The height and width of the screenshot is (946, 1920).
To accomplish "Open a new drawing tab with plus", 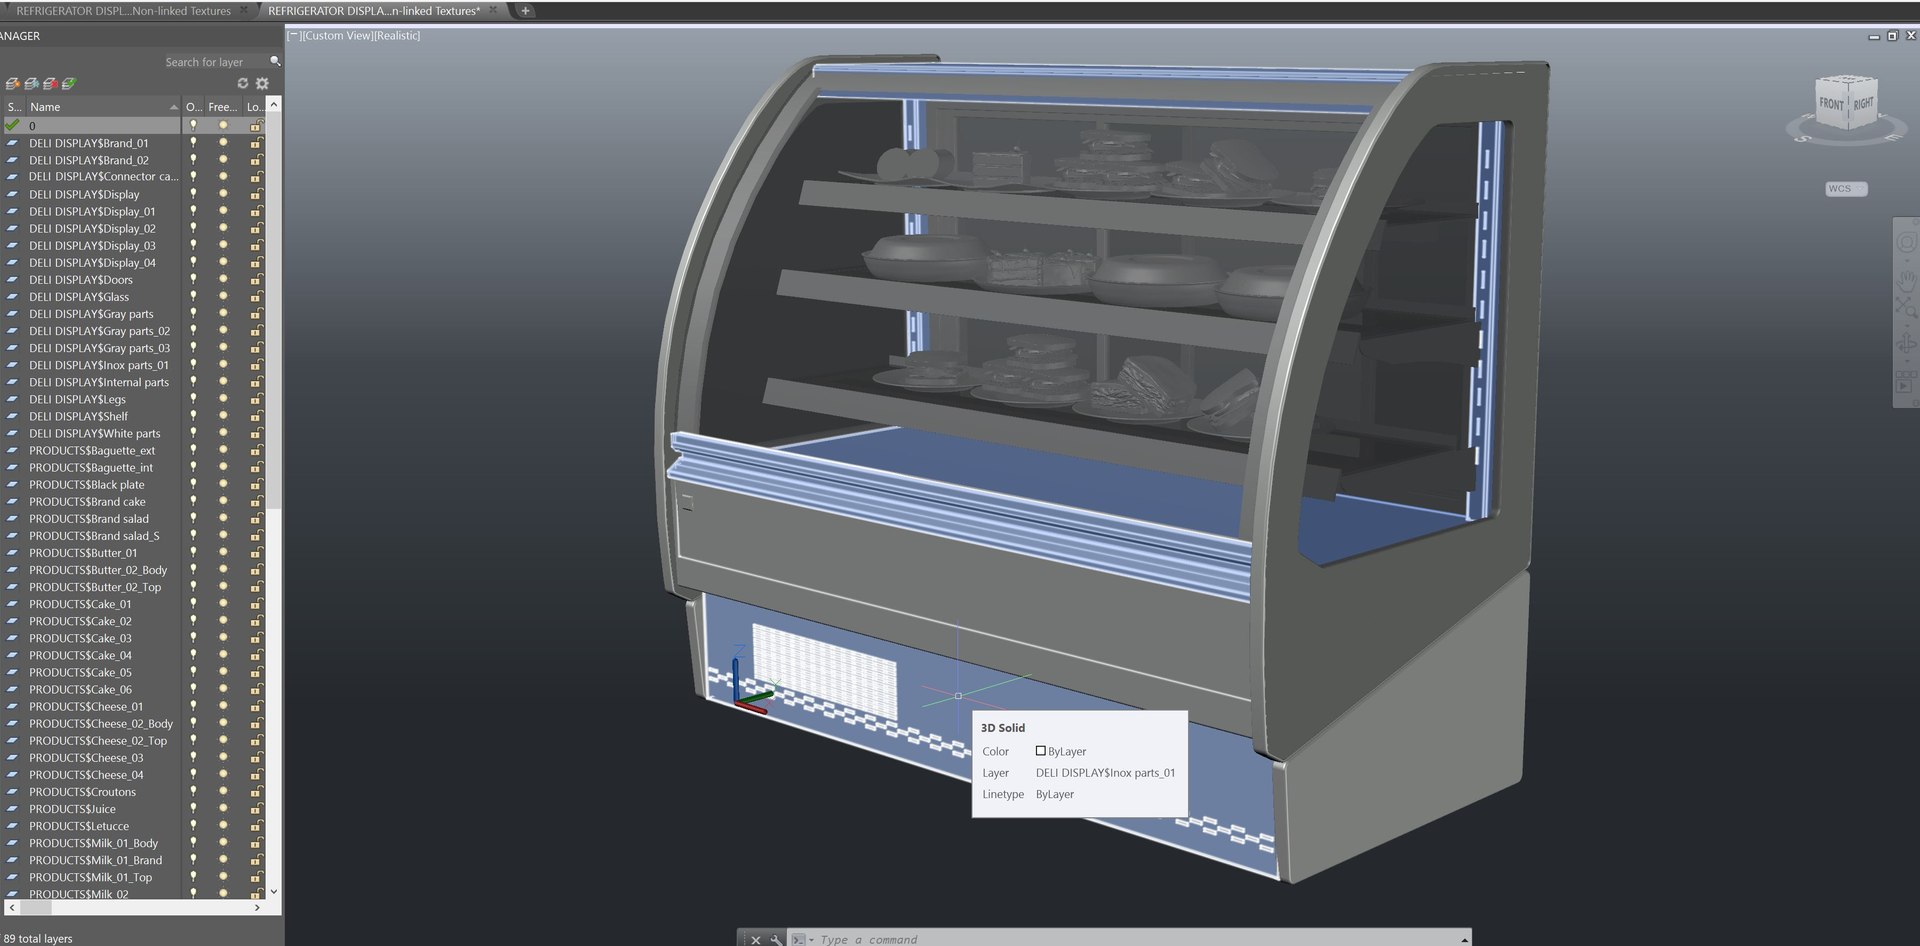I will [x=525, y=11].
